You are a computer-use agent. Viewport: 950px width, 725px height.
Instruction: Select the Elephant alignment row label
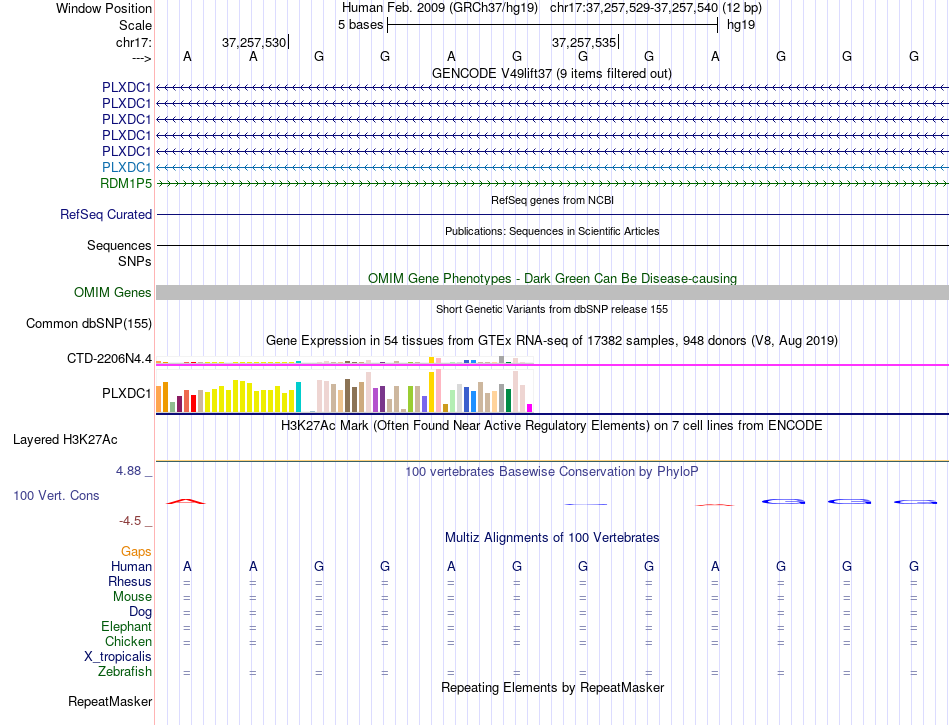[126, 626]
